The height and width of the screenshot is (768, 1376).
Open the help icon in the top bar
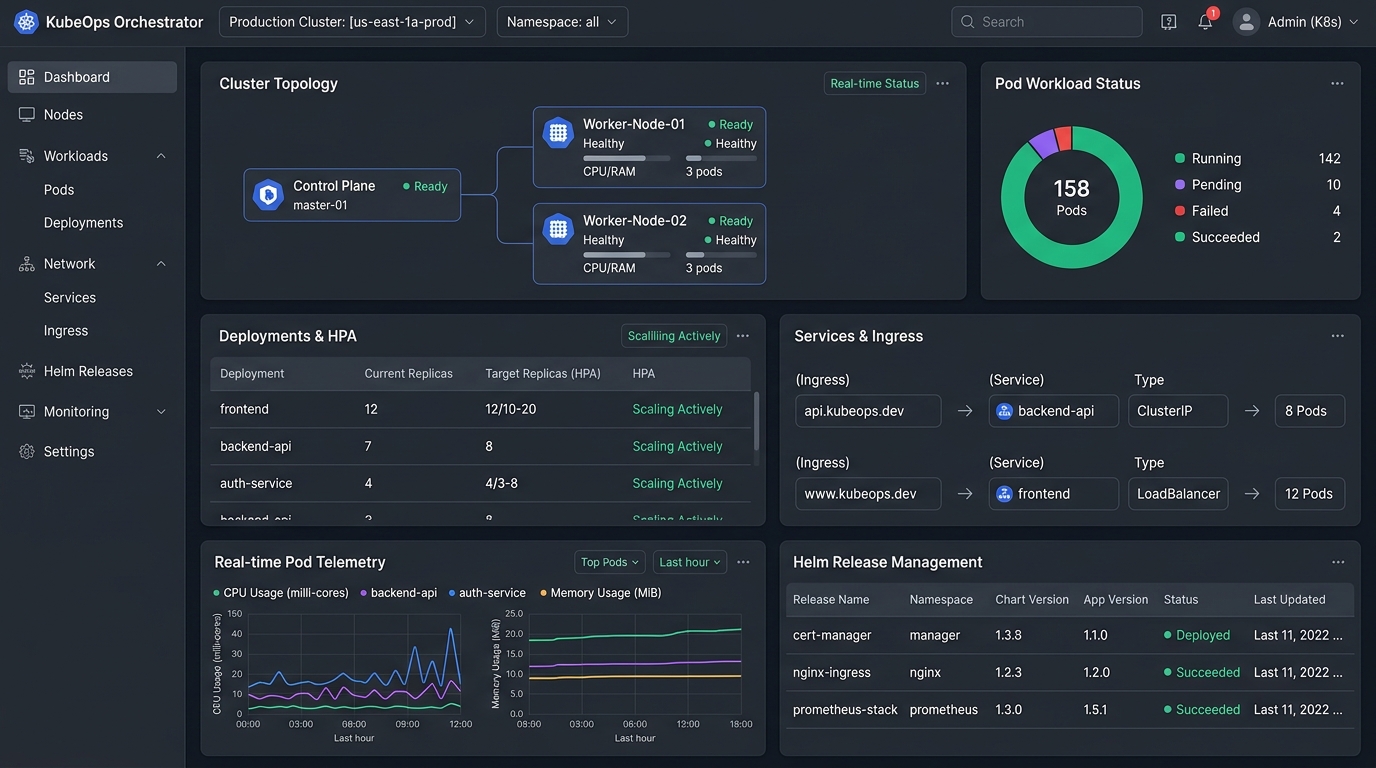point(1169,22)
